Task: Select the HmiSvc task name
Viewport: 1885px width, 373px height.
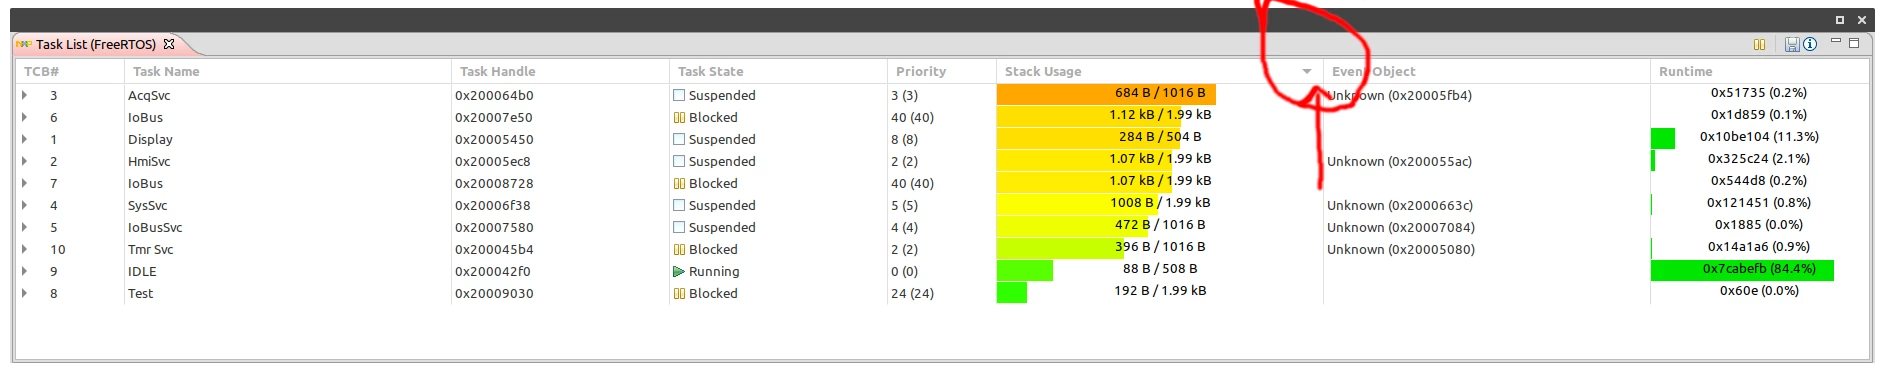Action: (149, 161)
